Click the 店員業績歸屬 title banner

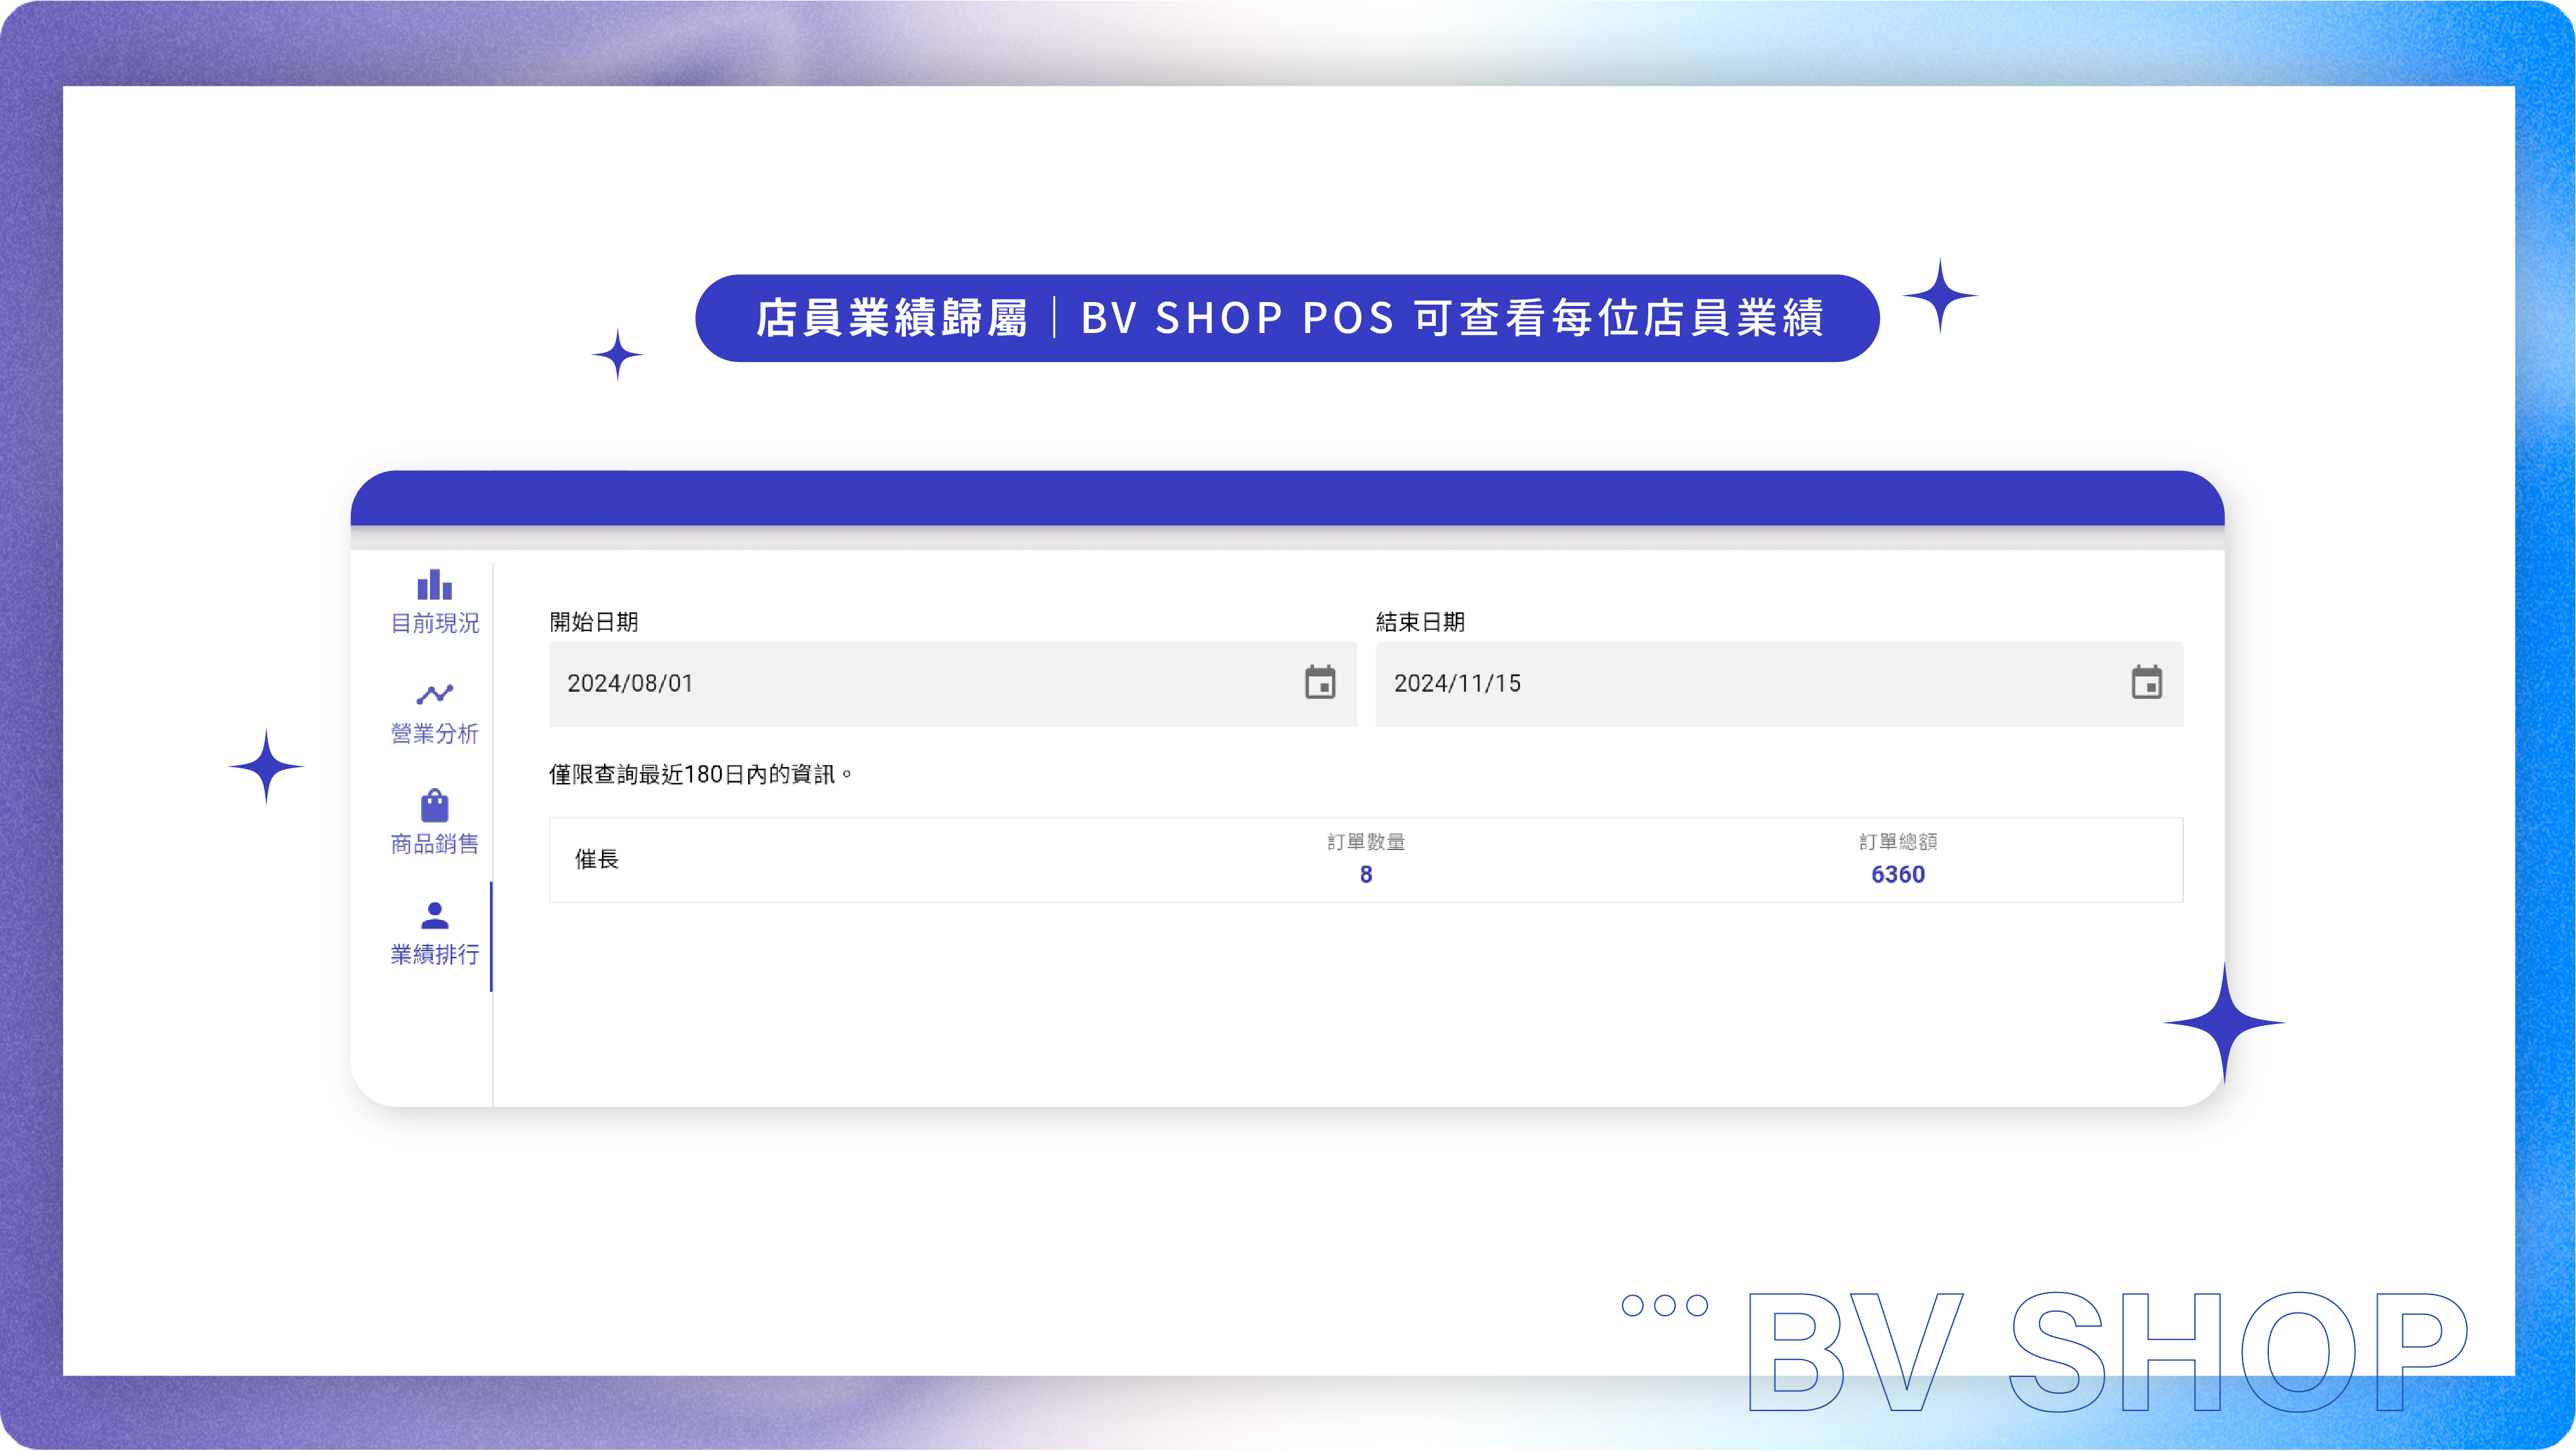tap(1287, 318)
